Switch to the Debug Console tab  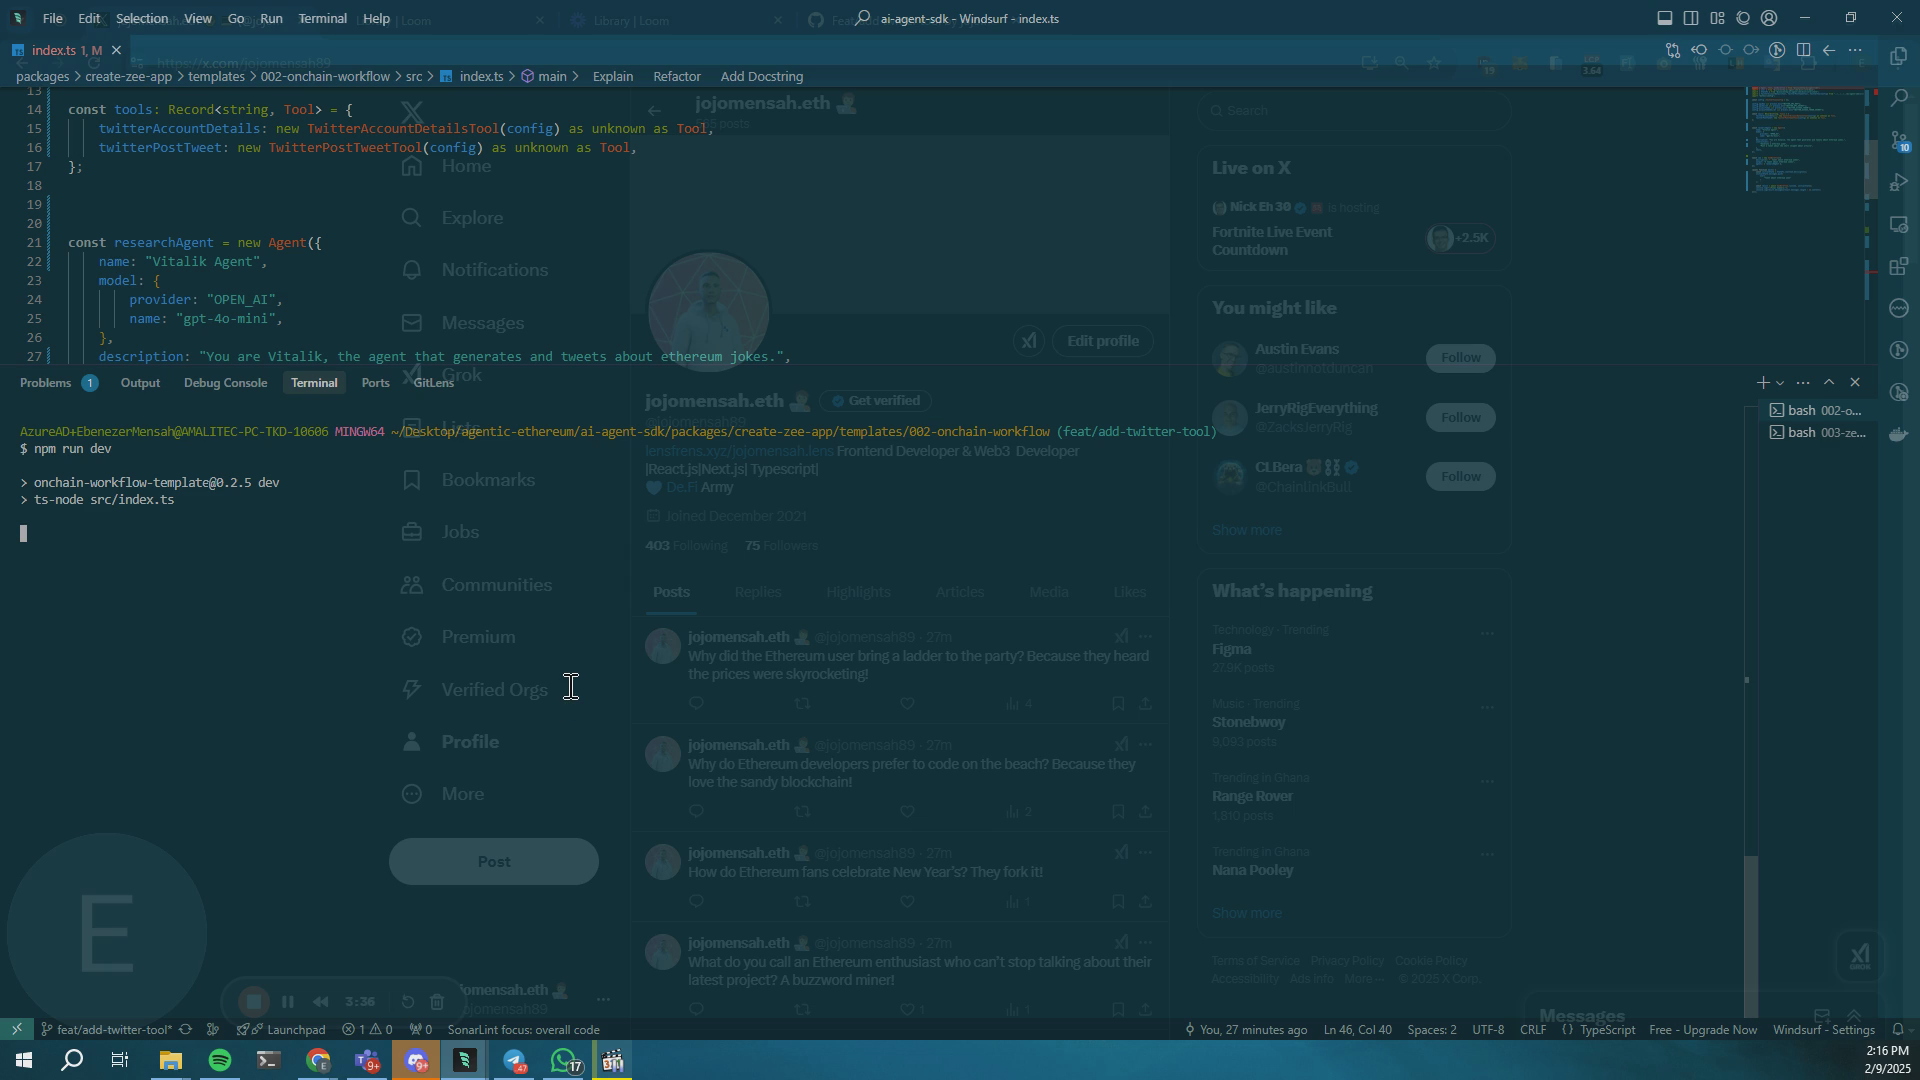[x=225, y=383]
